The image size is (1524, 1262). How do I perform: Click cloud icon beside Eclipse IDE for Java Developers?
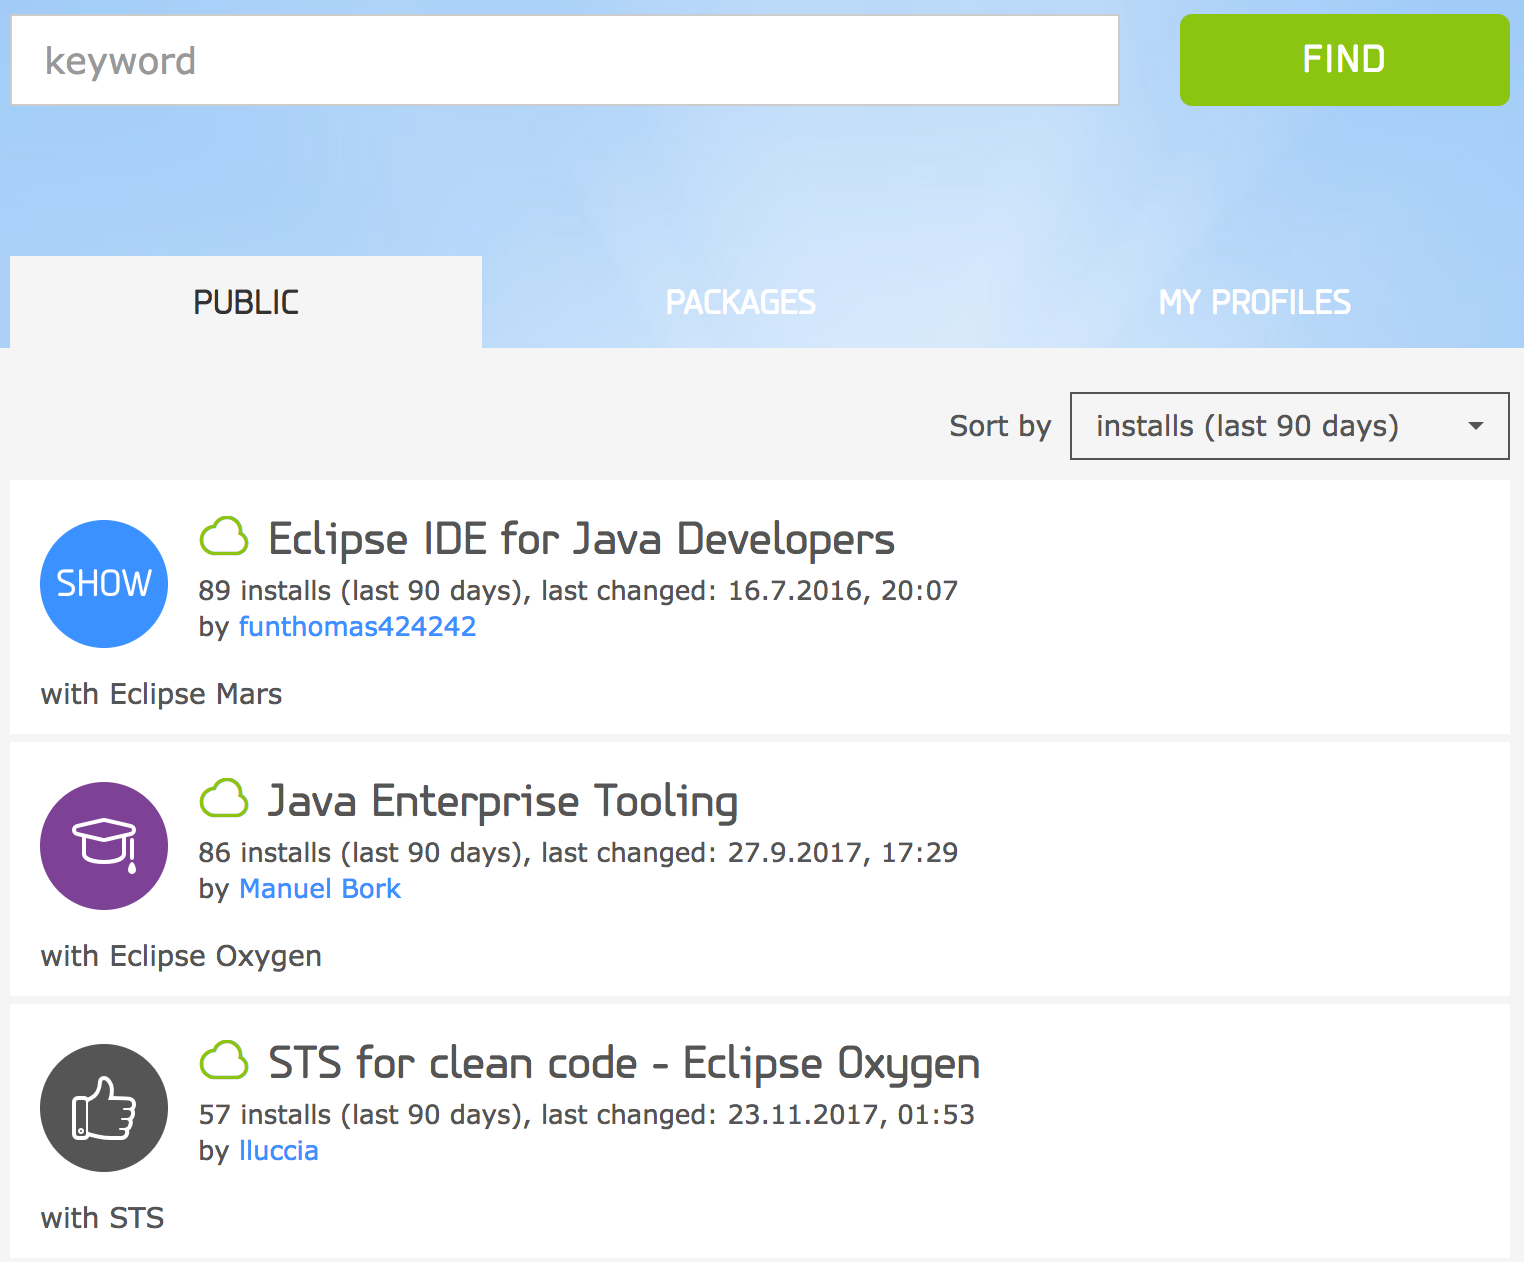(x=224, y=537)
